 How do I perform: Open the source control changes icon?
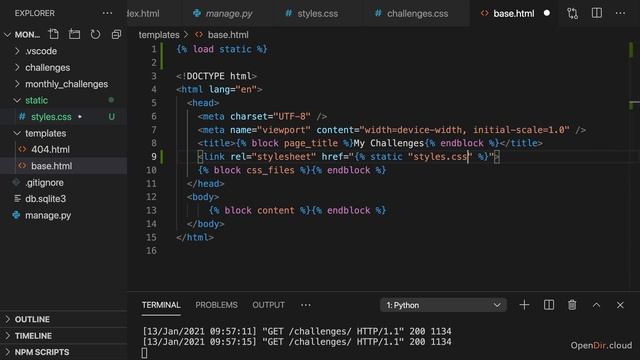tap(572, 13)
